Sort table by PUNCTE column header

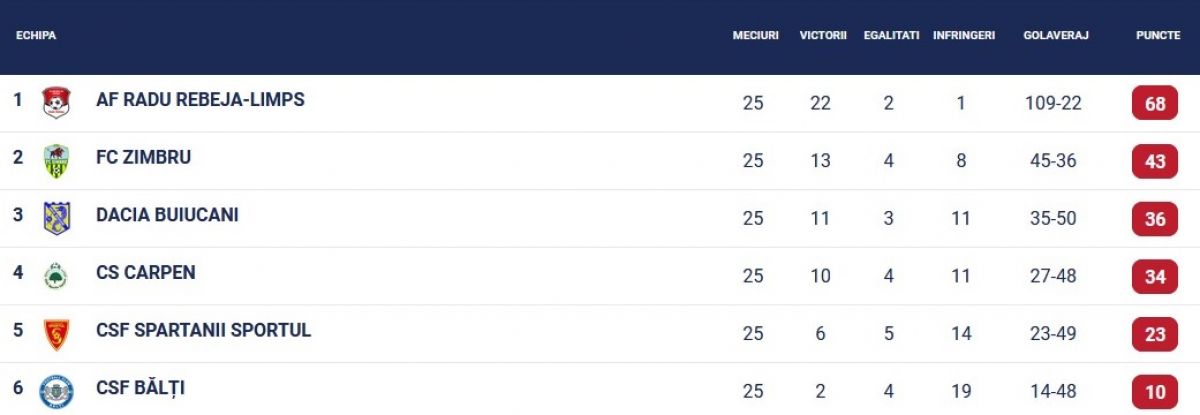1158,35
